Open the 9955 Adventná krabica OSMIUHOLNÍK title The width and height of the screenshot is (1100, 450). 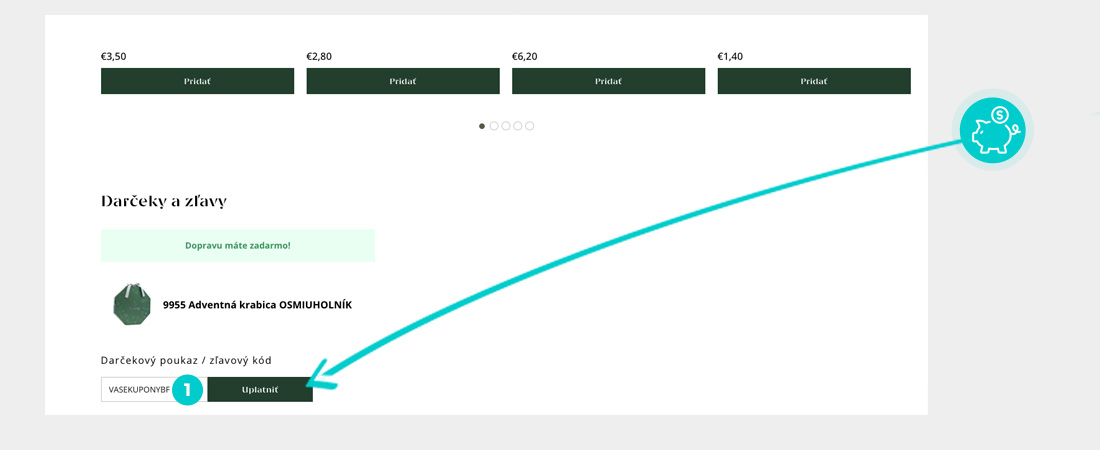pyautogui.click(x=257, y=305)
